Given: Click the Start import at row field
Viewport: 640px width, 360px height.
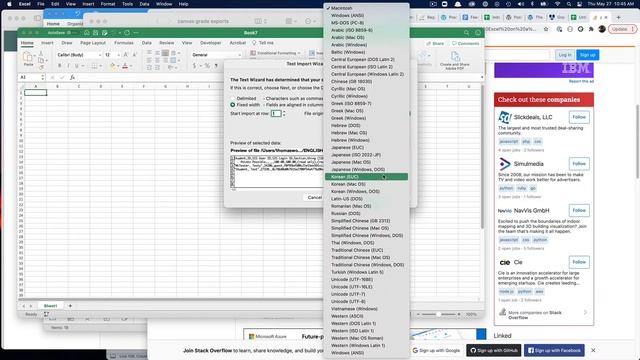Looking at the screenshot, I should tap(276, 113).
